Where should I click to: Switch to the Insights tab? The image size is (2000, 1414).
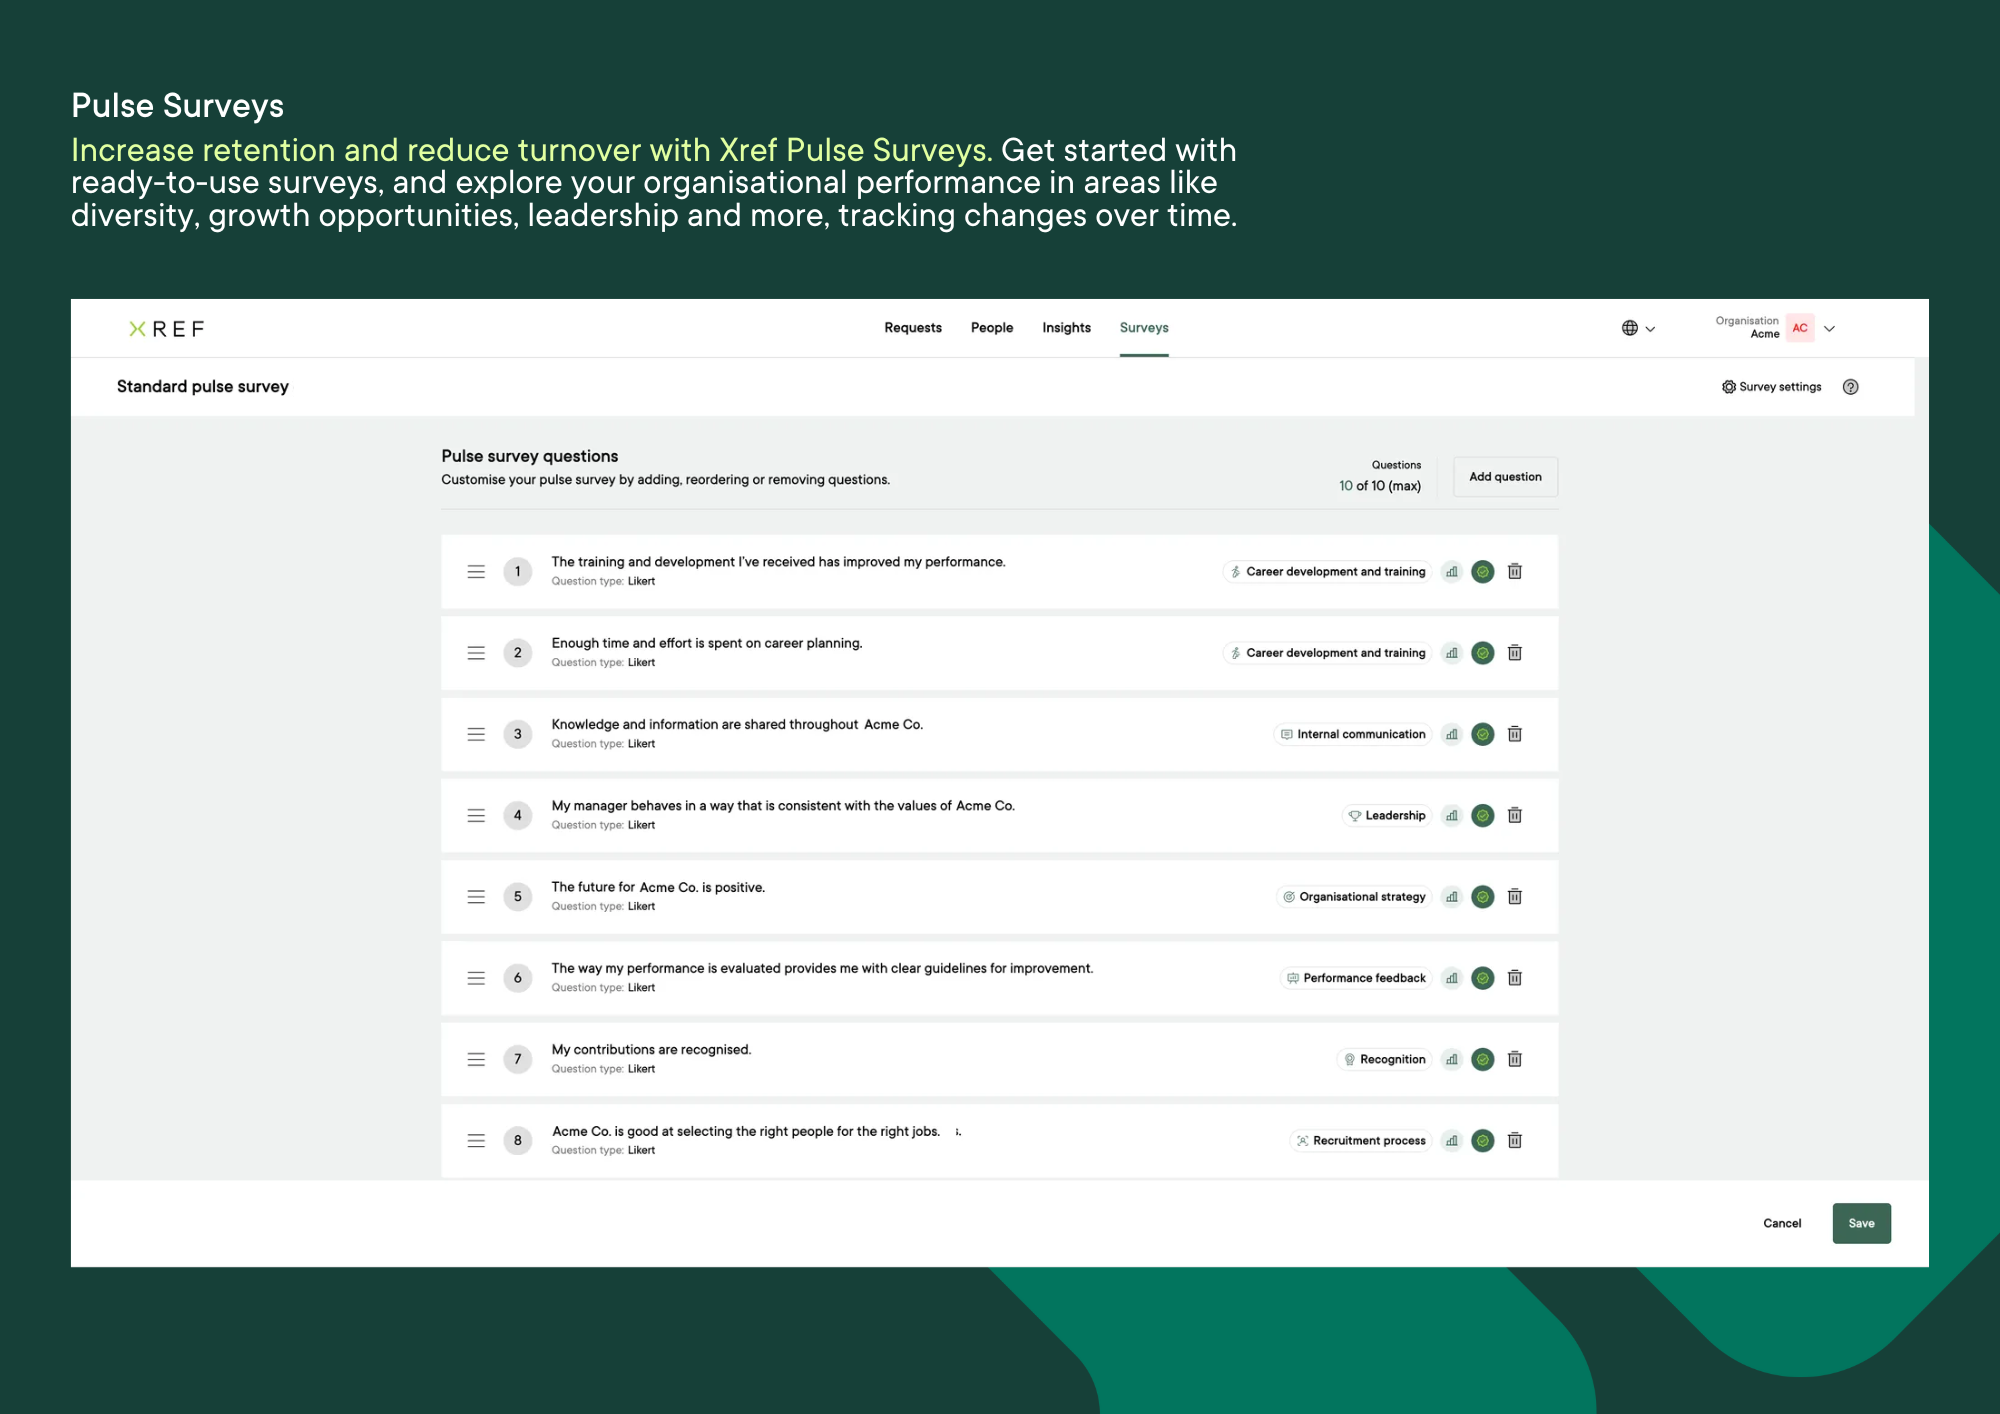1066,328
